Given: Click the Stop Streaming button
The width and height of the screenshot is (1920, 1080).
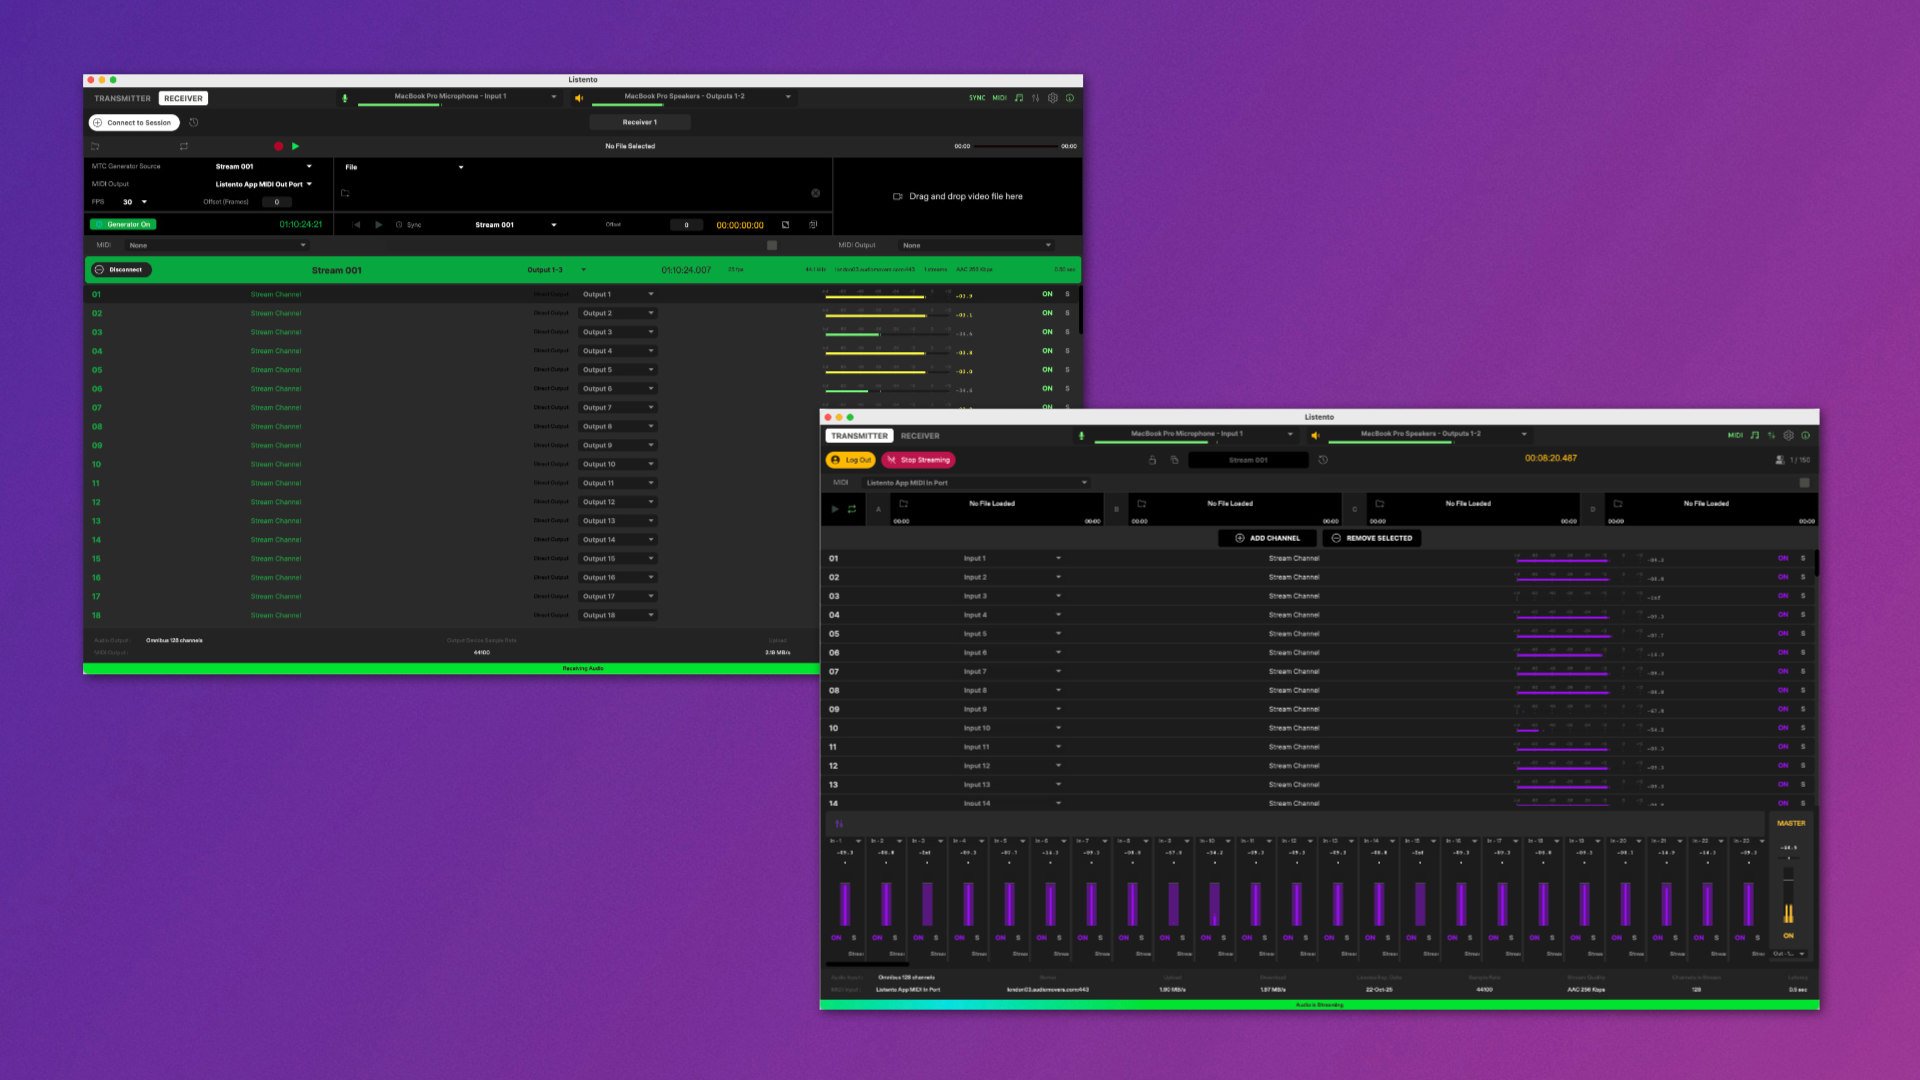Looking at the screenshot, I should pyautogui.click(x=919, y=460).
